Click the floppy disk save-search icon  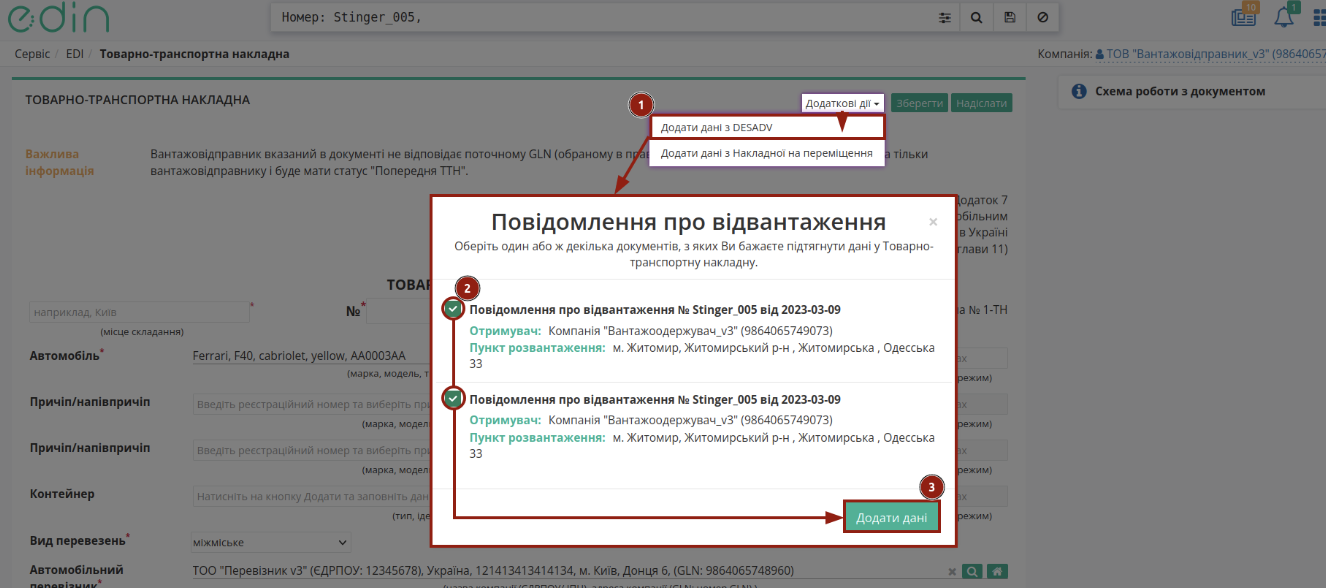[1010, 17]
